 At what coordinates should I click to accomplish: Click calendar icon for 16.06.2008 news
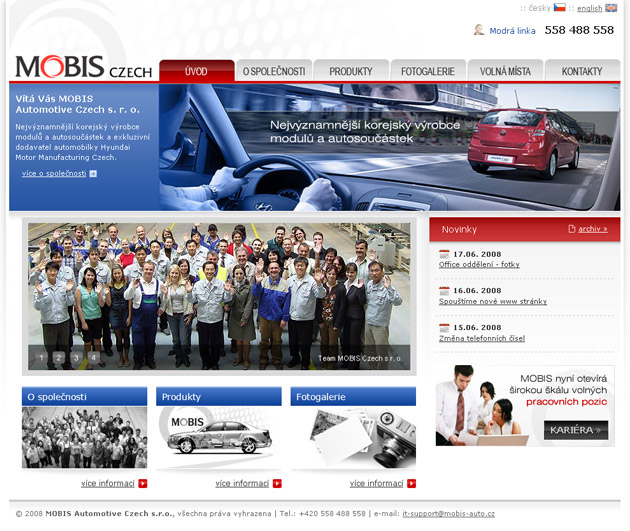pyautogui.click(x=444, y=290)
